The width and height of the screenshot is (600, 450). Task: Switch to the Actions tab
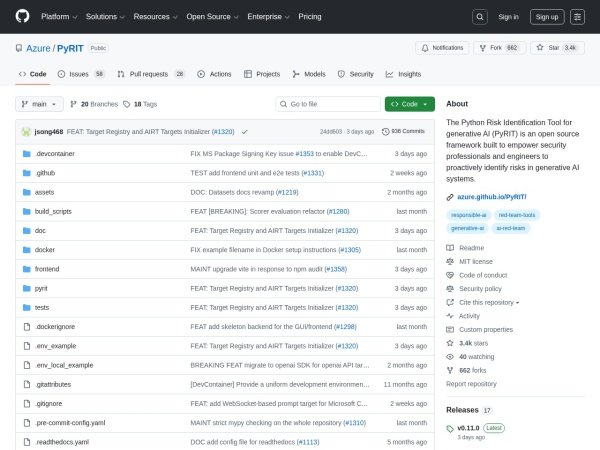(214, 74)
